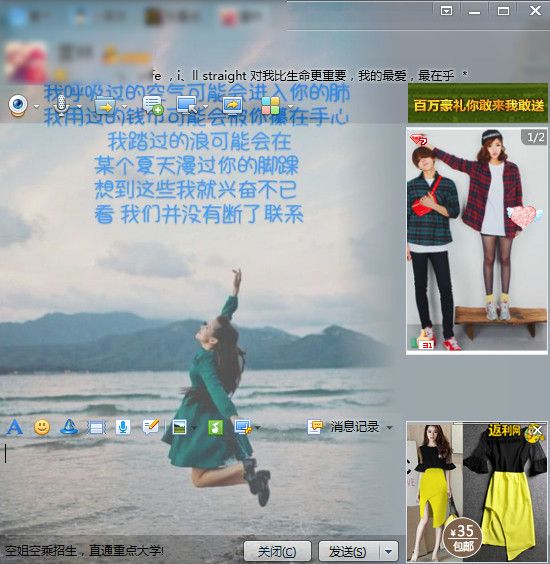The image size is (550, 564).
Task: Open the emoji smiley picker
Action: point(42,427)
